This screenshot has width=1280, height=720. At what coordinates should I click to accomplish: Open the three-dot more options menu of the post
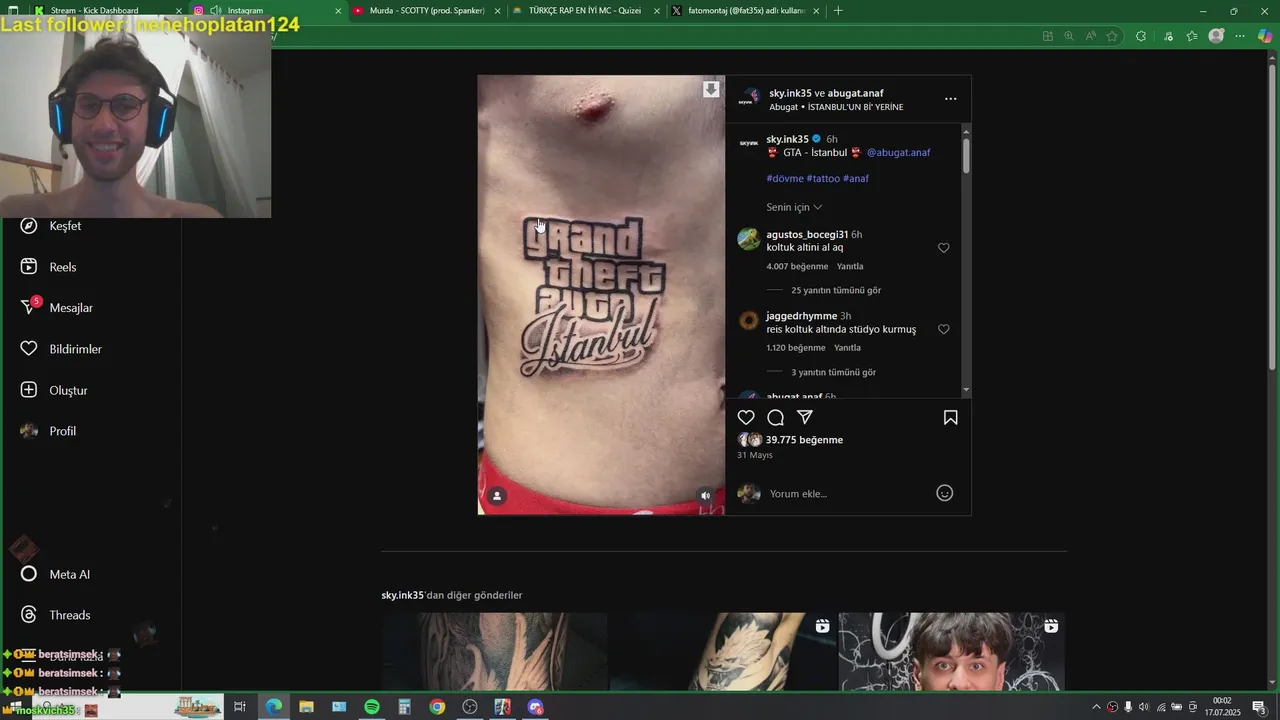pos(951,99)
